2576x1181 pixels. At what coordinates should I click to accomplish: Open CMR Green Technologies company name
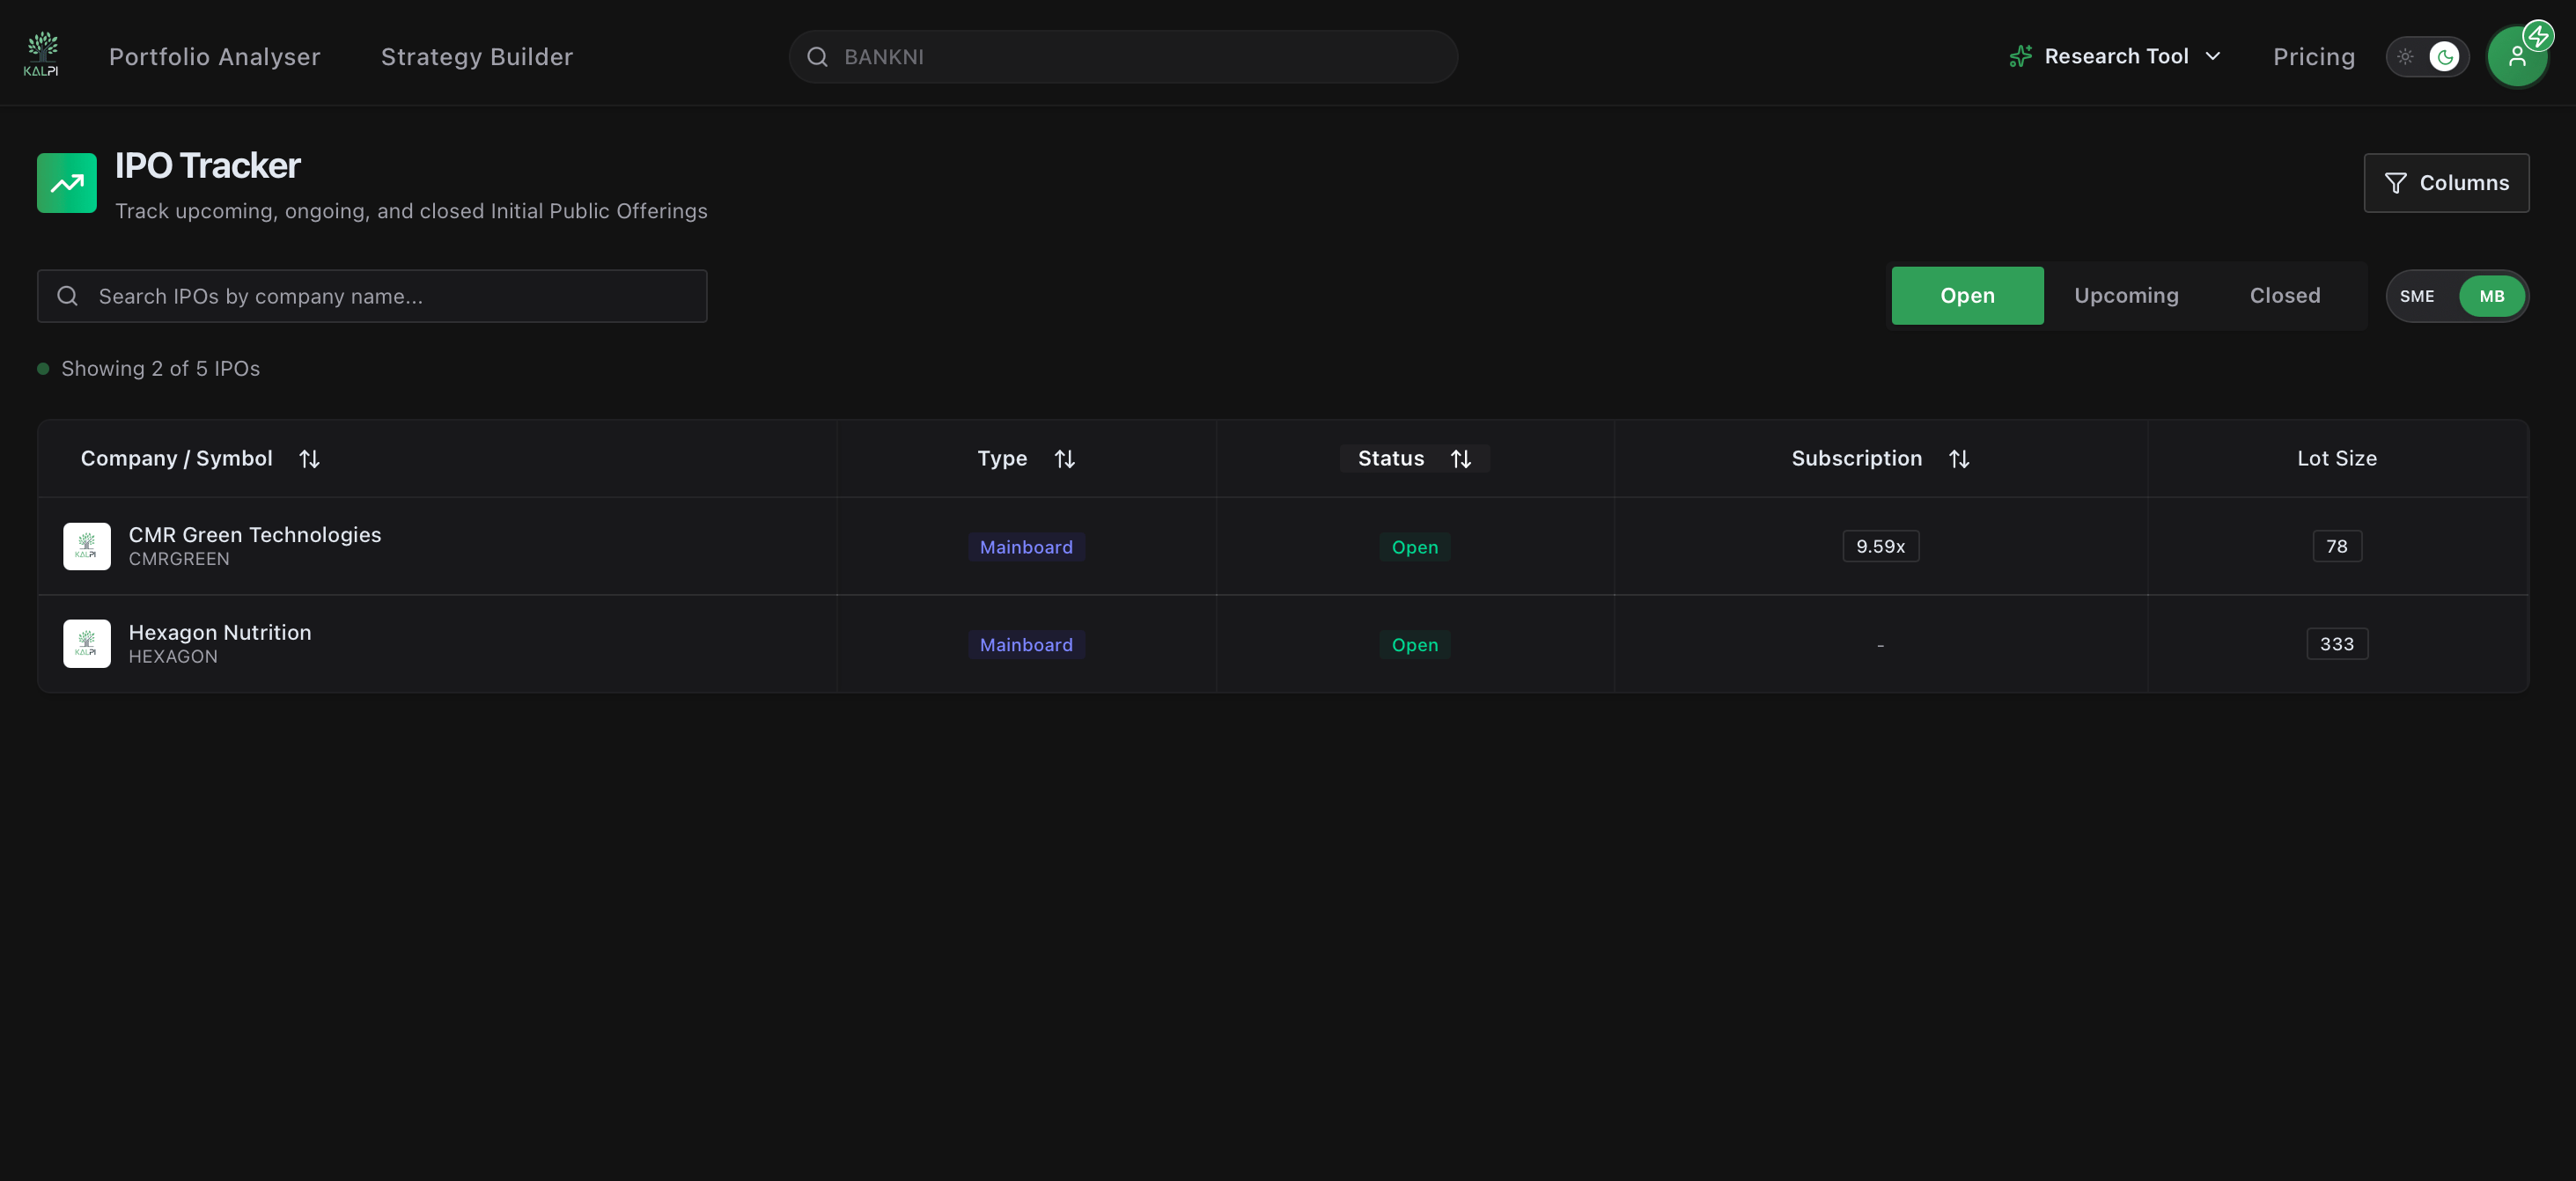(x=255, y=535)
